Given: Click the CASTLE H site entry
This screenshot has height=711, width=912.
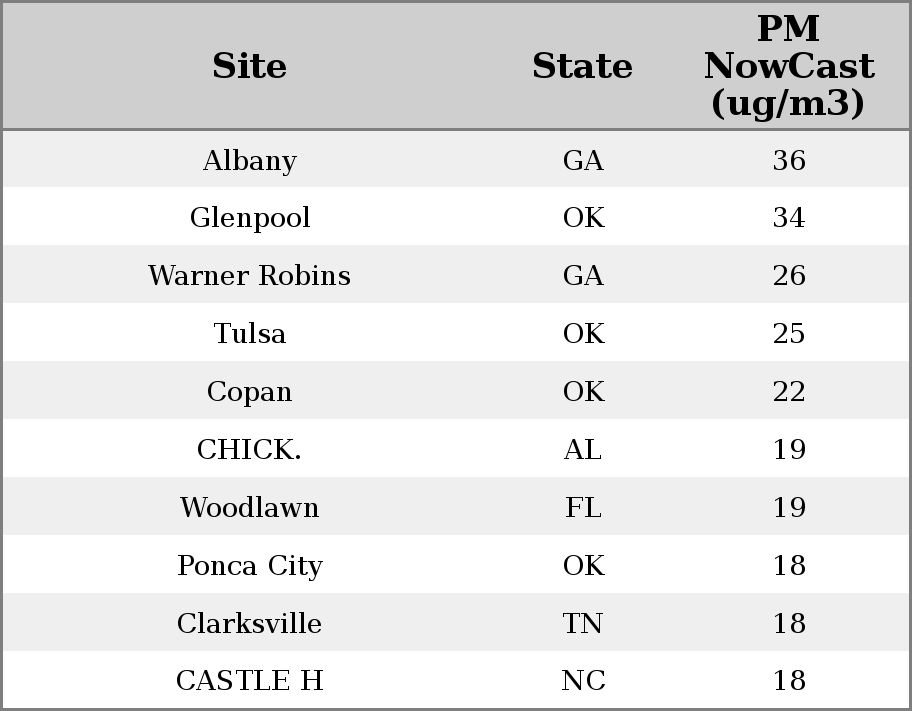Looking at the screenshot, I should (249, 681).
